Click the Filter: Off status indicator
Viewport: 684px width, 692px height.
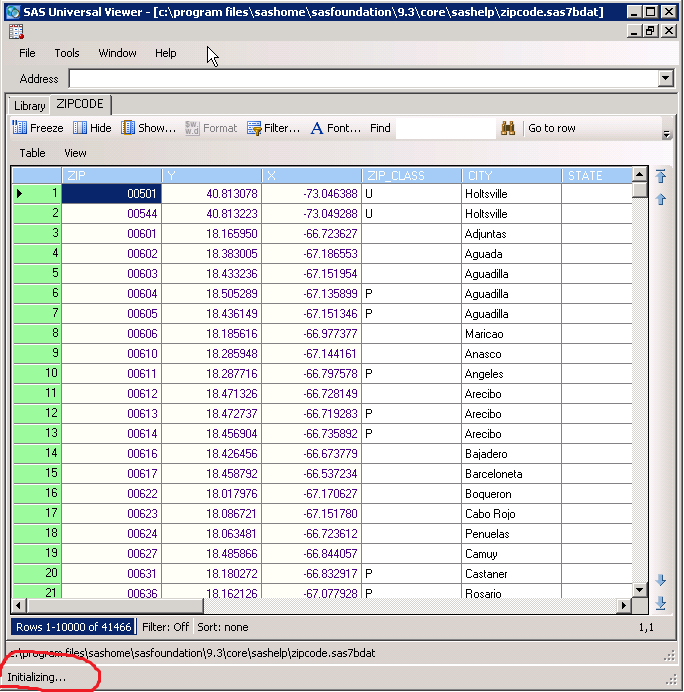165,627
